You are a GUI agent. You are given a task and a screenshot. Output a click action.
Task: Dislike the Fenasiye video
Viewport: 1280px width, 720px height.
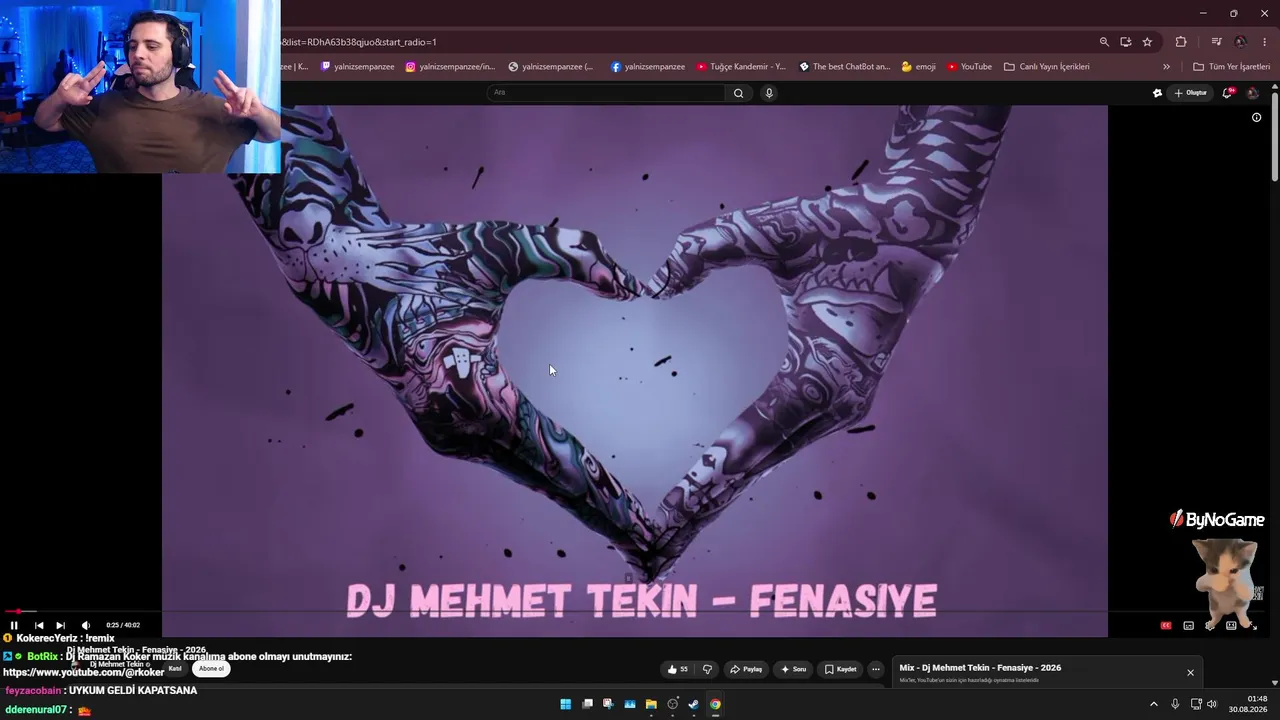coord(707,669)
